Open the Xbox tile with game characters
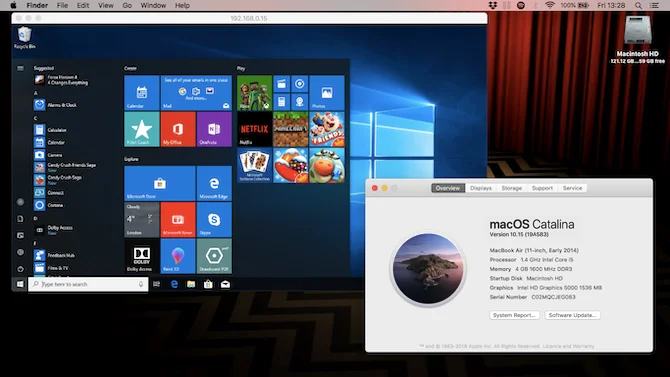The image size is (670, 377). (x=254, y=93)
